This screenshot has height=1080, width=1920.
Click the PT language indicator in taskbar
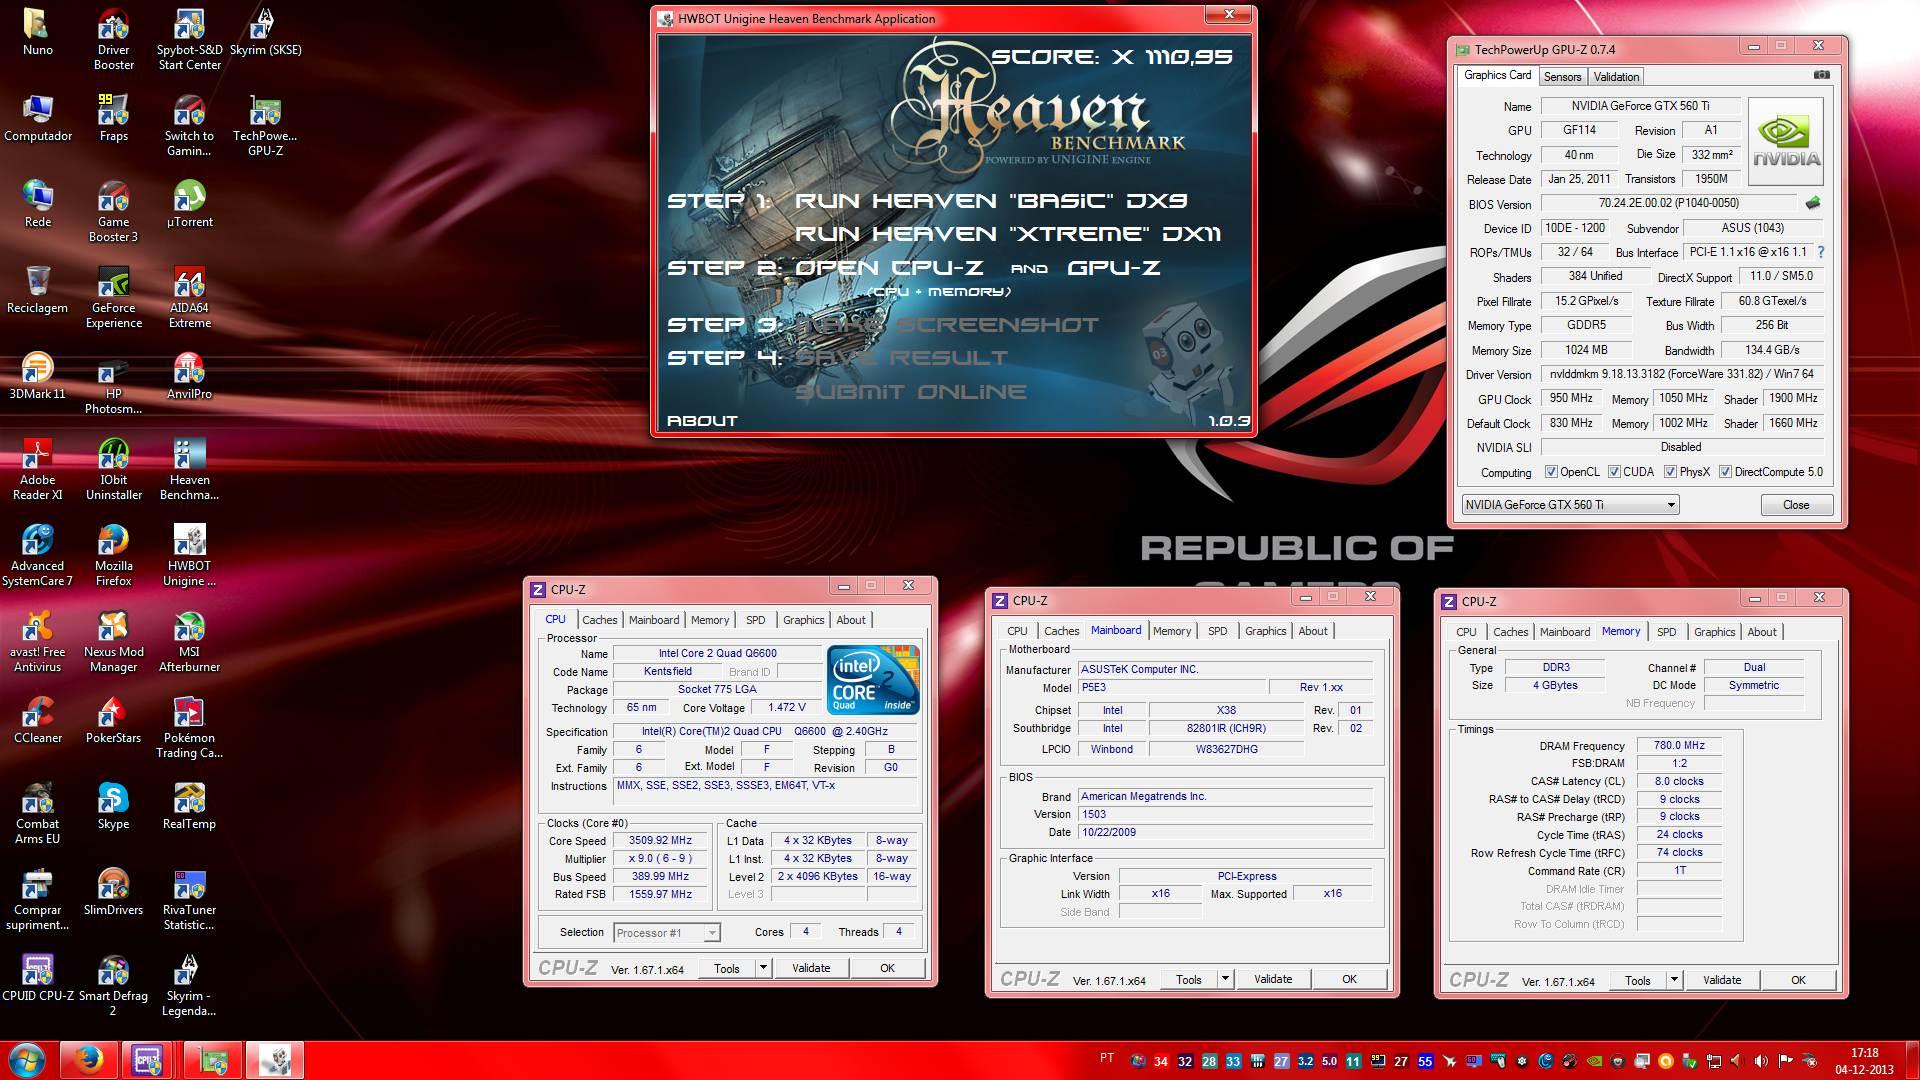1107,1058
